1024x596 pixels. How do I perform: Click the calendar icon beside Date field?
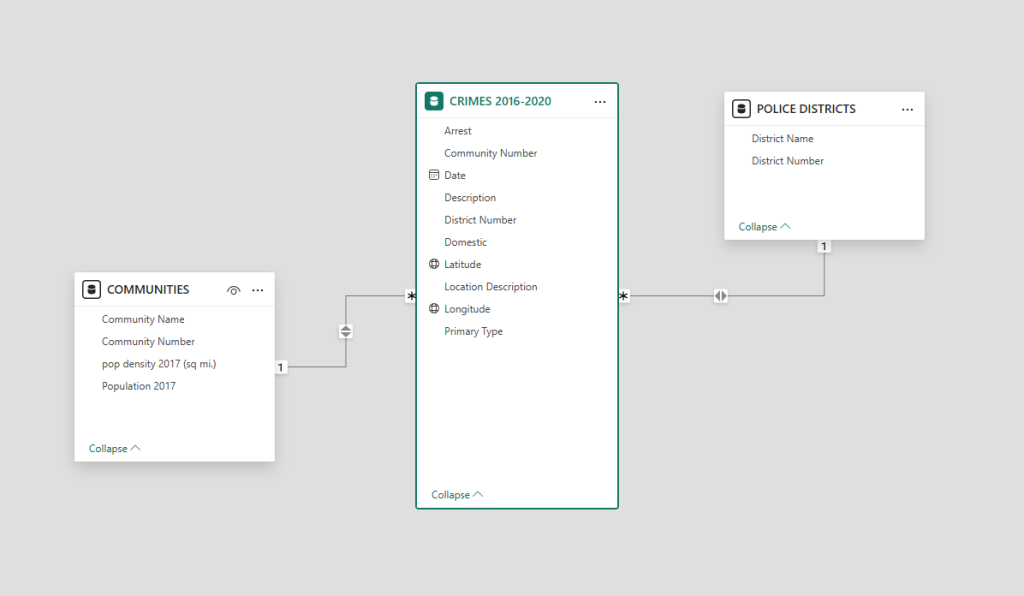[434, 175]
